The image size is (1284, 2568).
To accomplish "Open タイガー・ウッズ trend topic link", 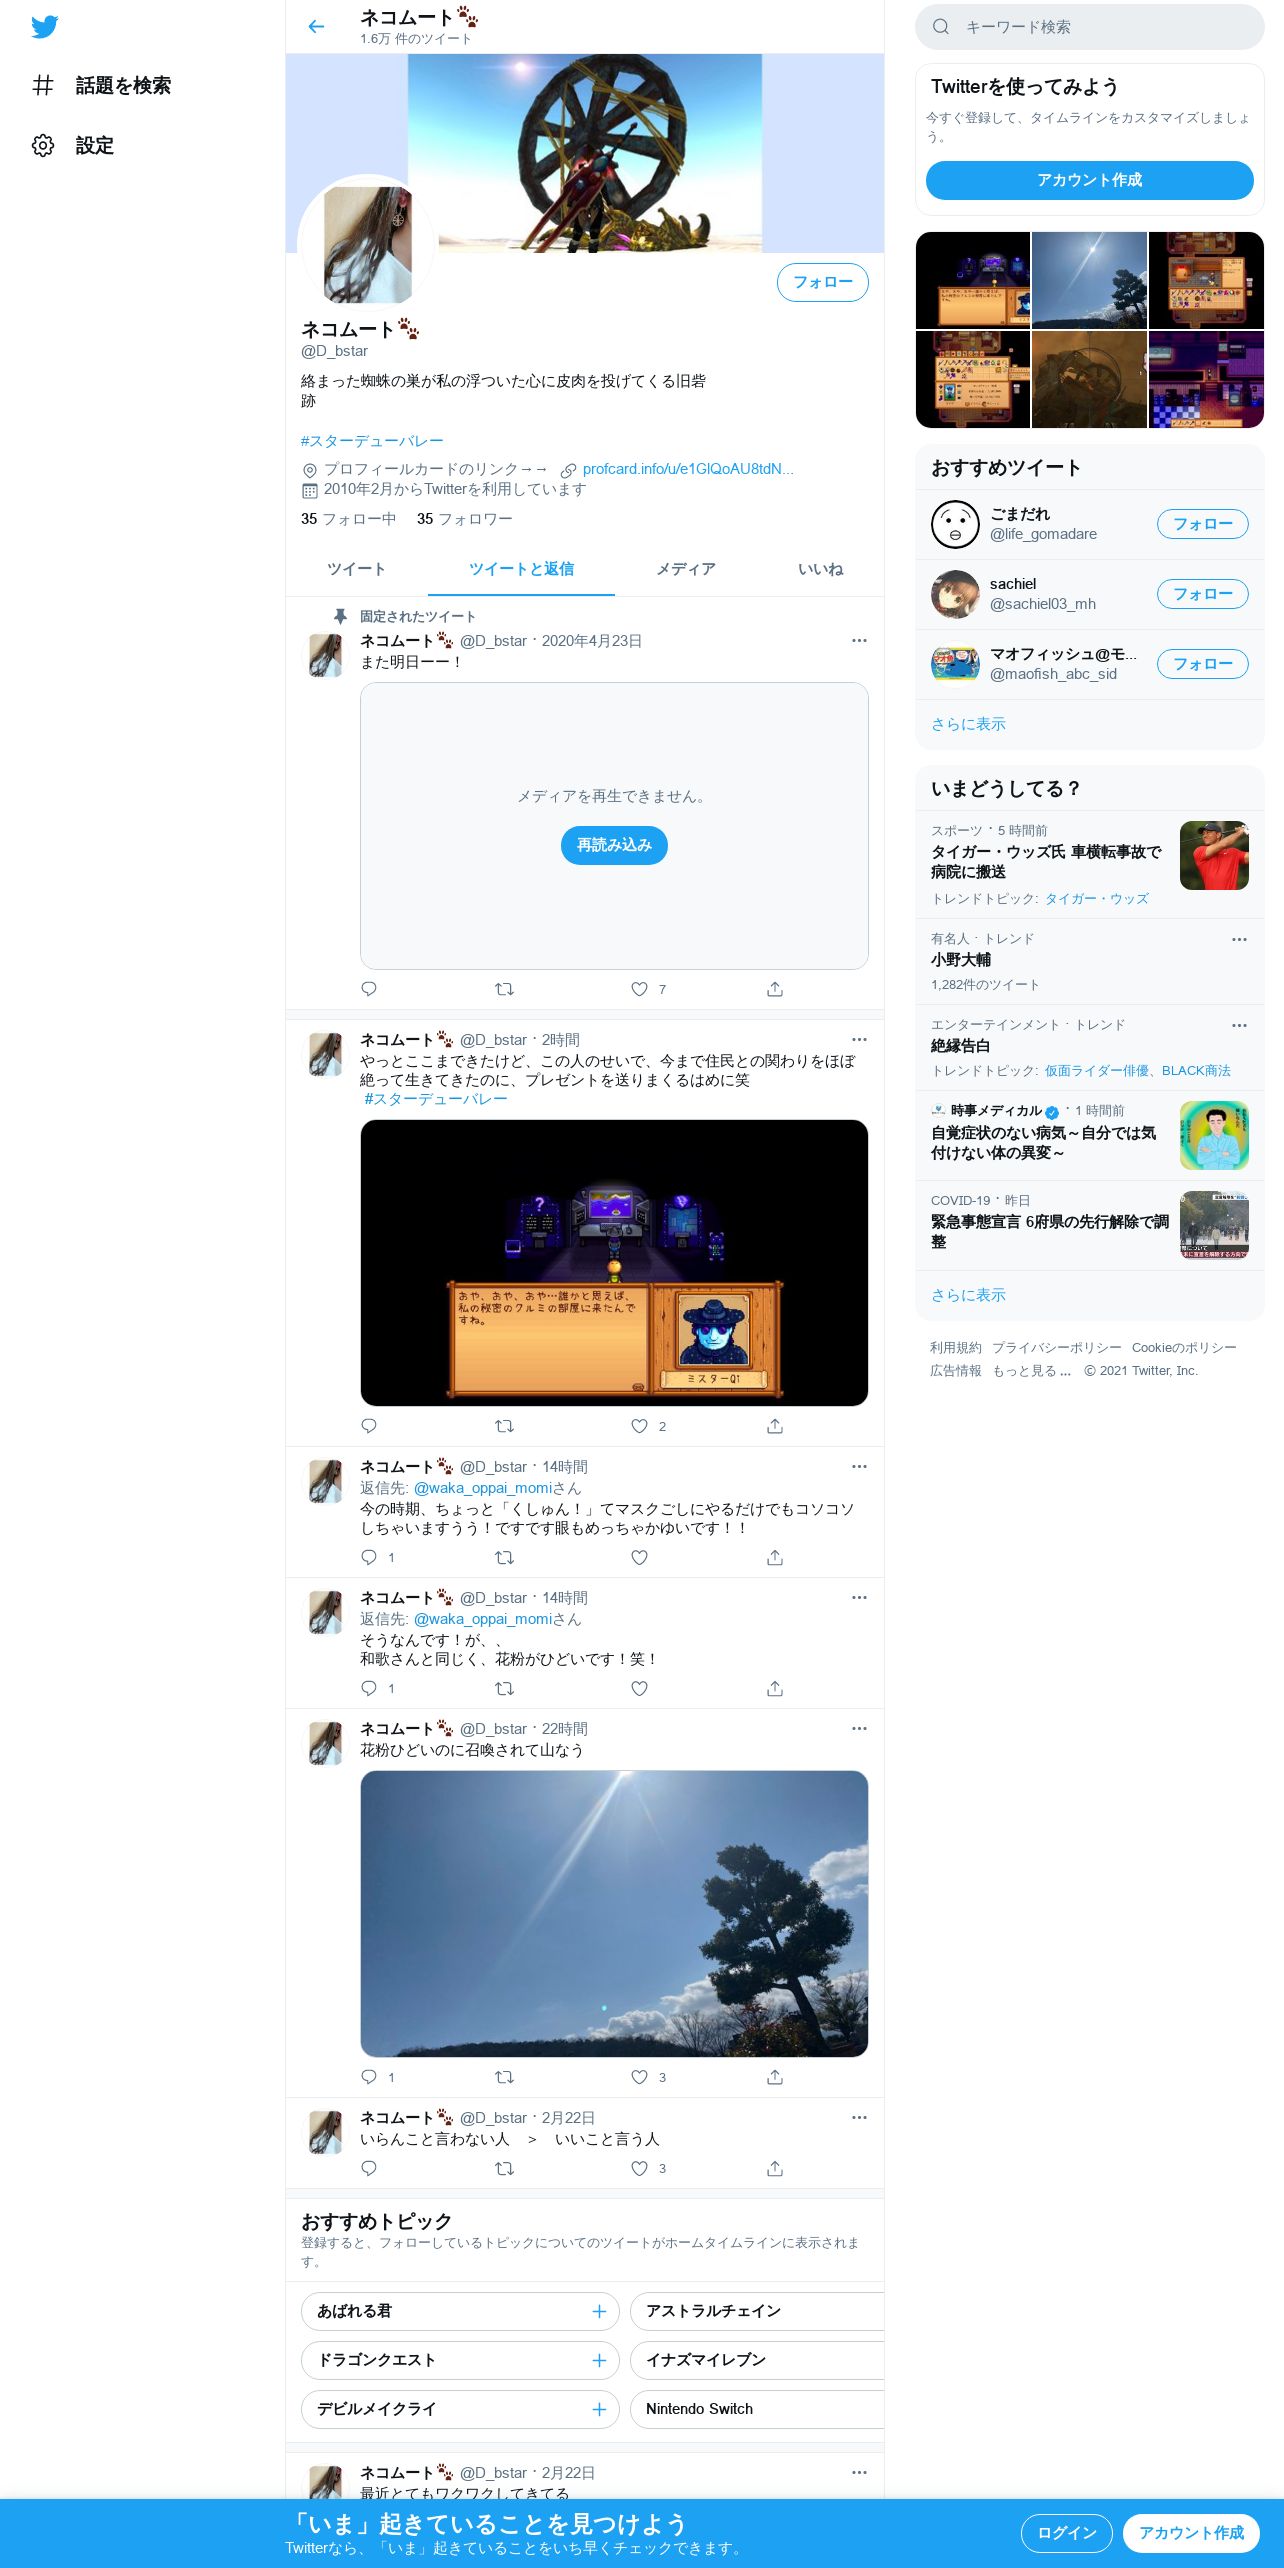I will (1096, 899).
